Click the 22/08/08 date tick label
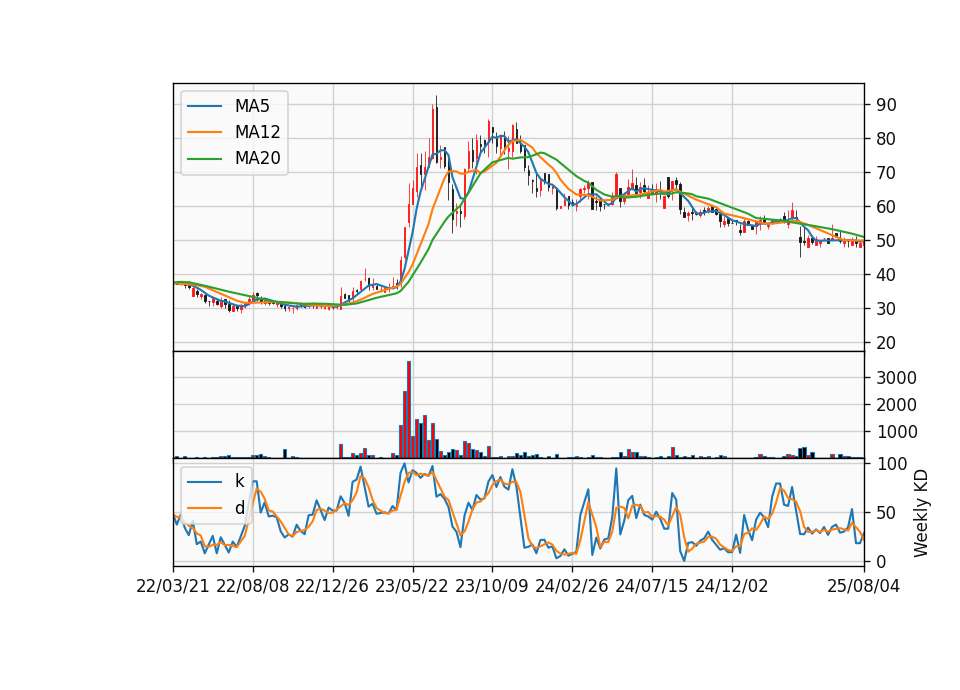Viewport: 960px width, 690px height. (253, 586)
